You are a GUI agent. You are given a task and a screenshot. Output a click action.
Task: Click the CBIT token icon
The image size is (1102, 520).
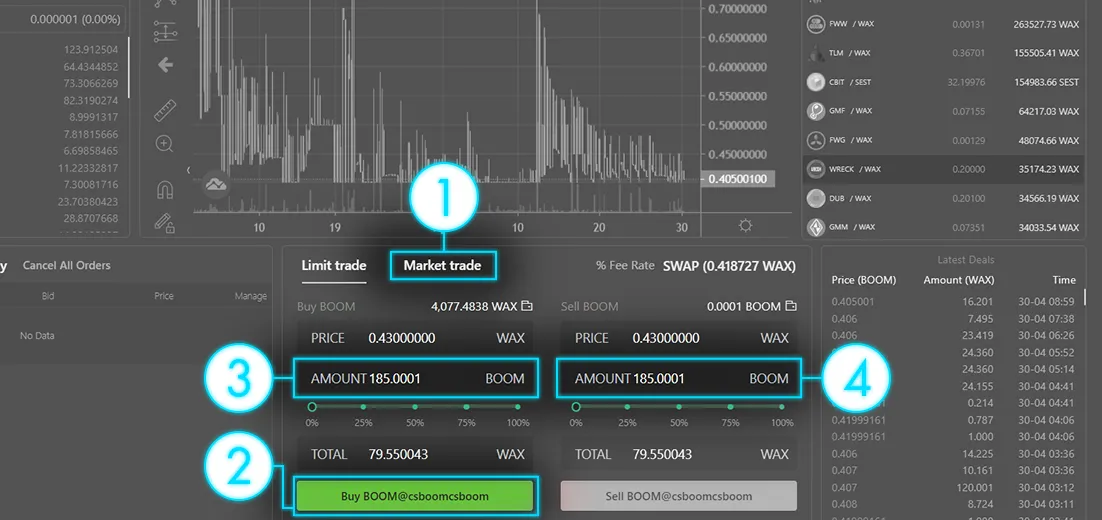815,82
